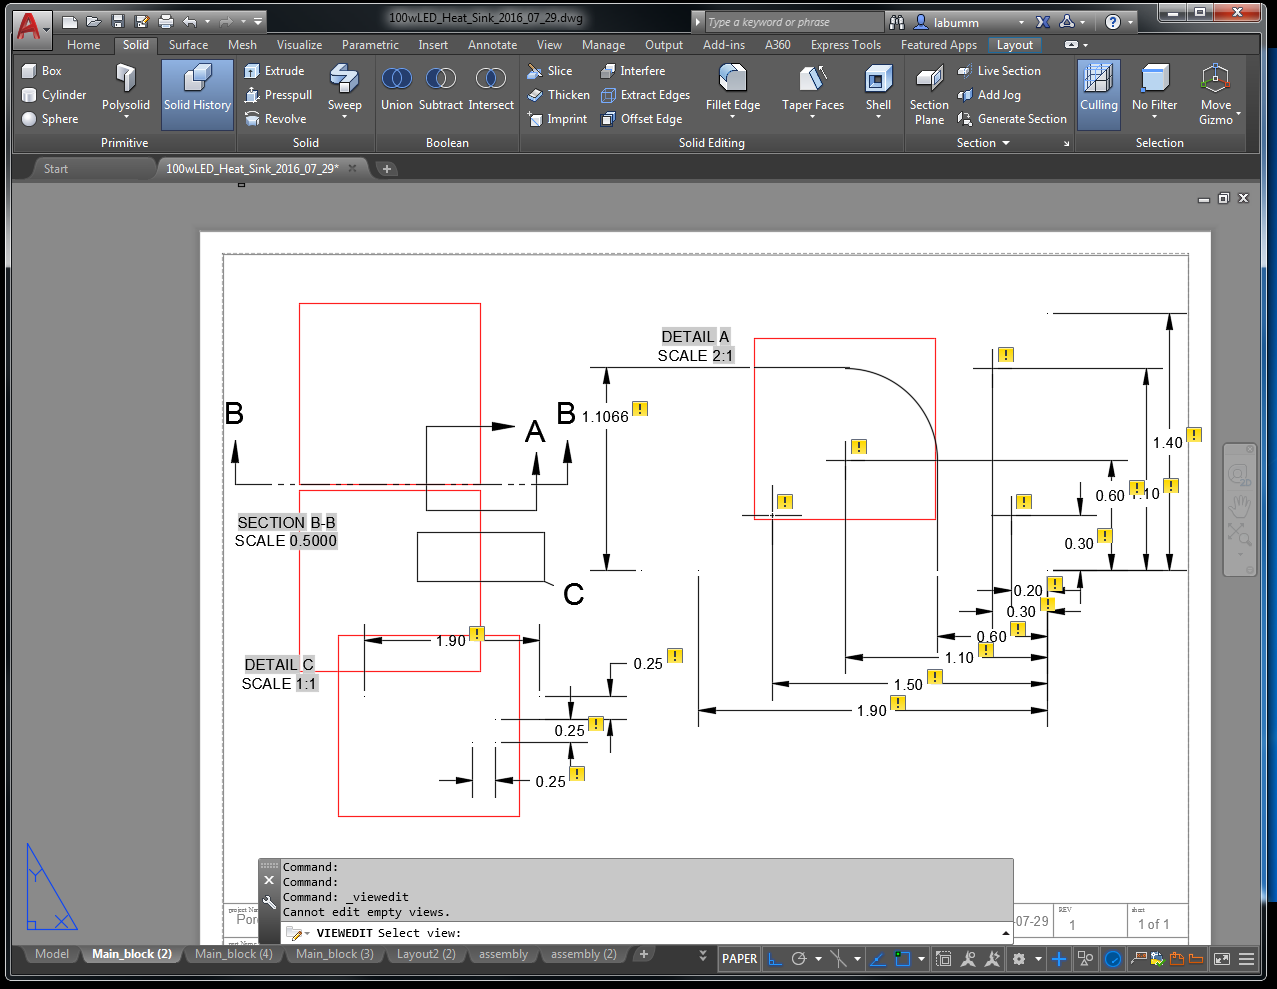Toggle PAPER space in status bar
Image resolution: width=1277 pixels, height=989 pixels.
[x=740, y=959]
